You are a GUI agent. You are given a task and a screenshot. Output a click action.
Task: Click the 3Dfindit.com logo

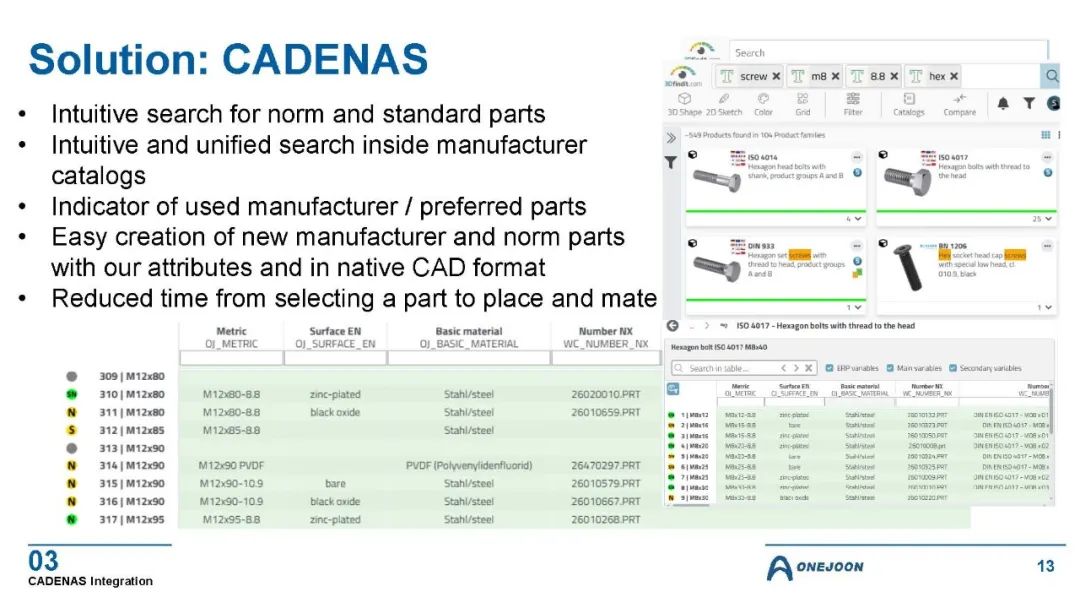tap(683, 75)
